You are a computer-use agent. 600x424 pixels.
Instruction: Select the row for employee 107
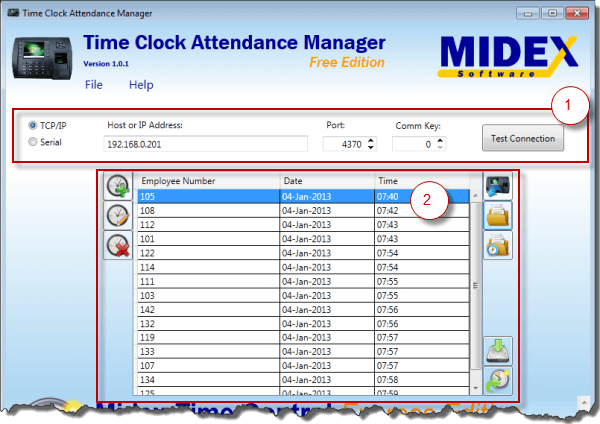coord(303,365)
